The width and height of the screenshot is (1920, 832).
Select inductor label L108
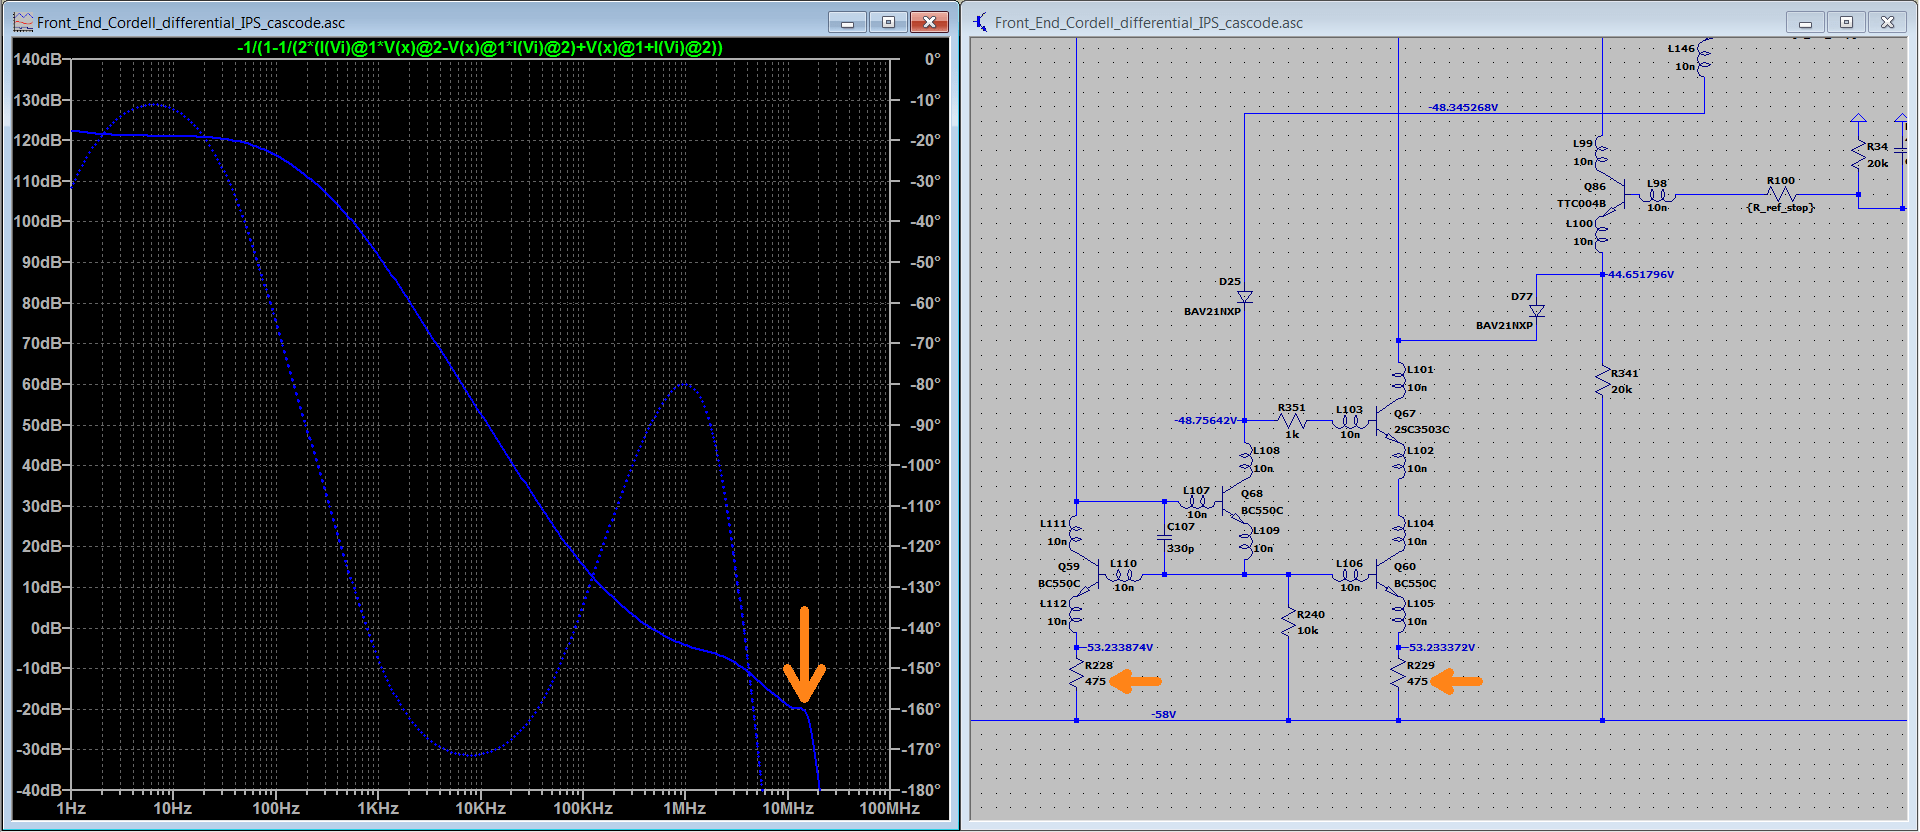coord(1266,450)
